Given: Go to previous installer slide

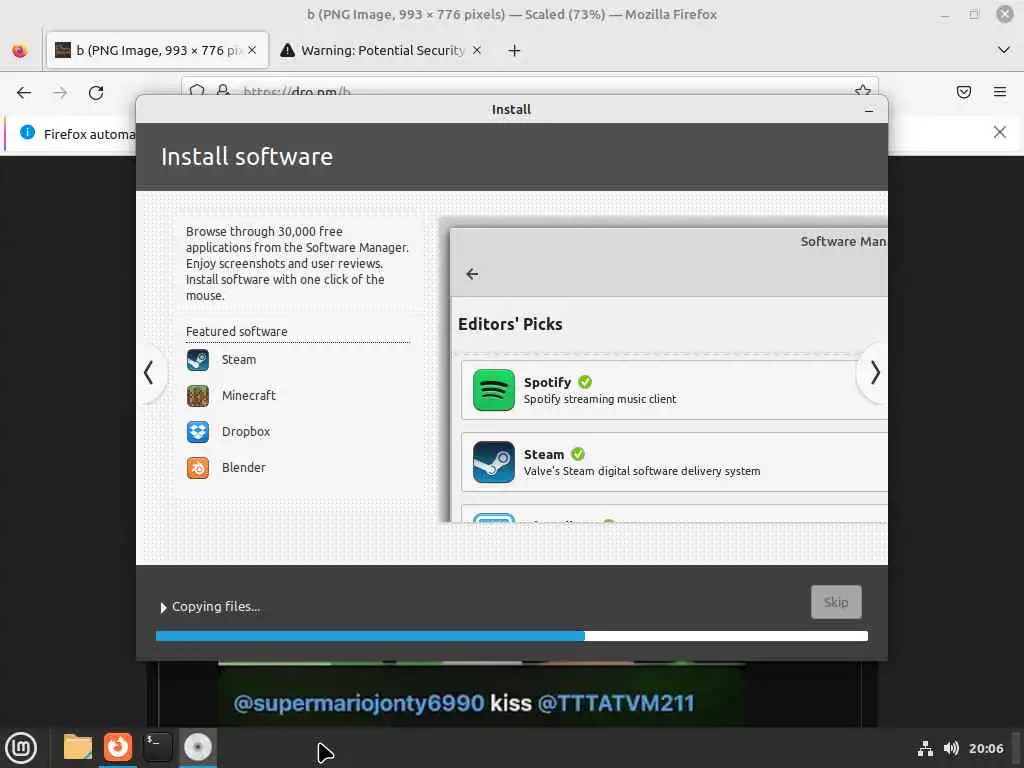Looking at the screenshot, I should tap(149, 373).
